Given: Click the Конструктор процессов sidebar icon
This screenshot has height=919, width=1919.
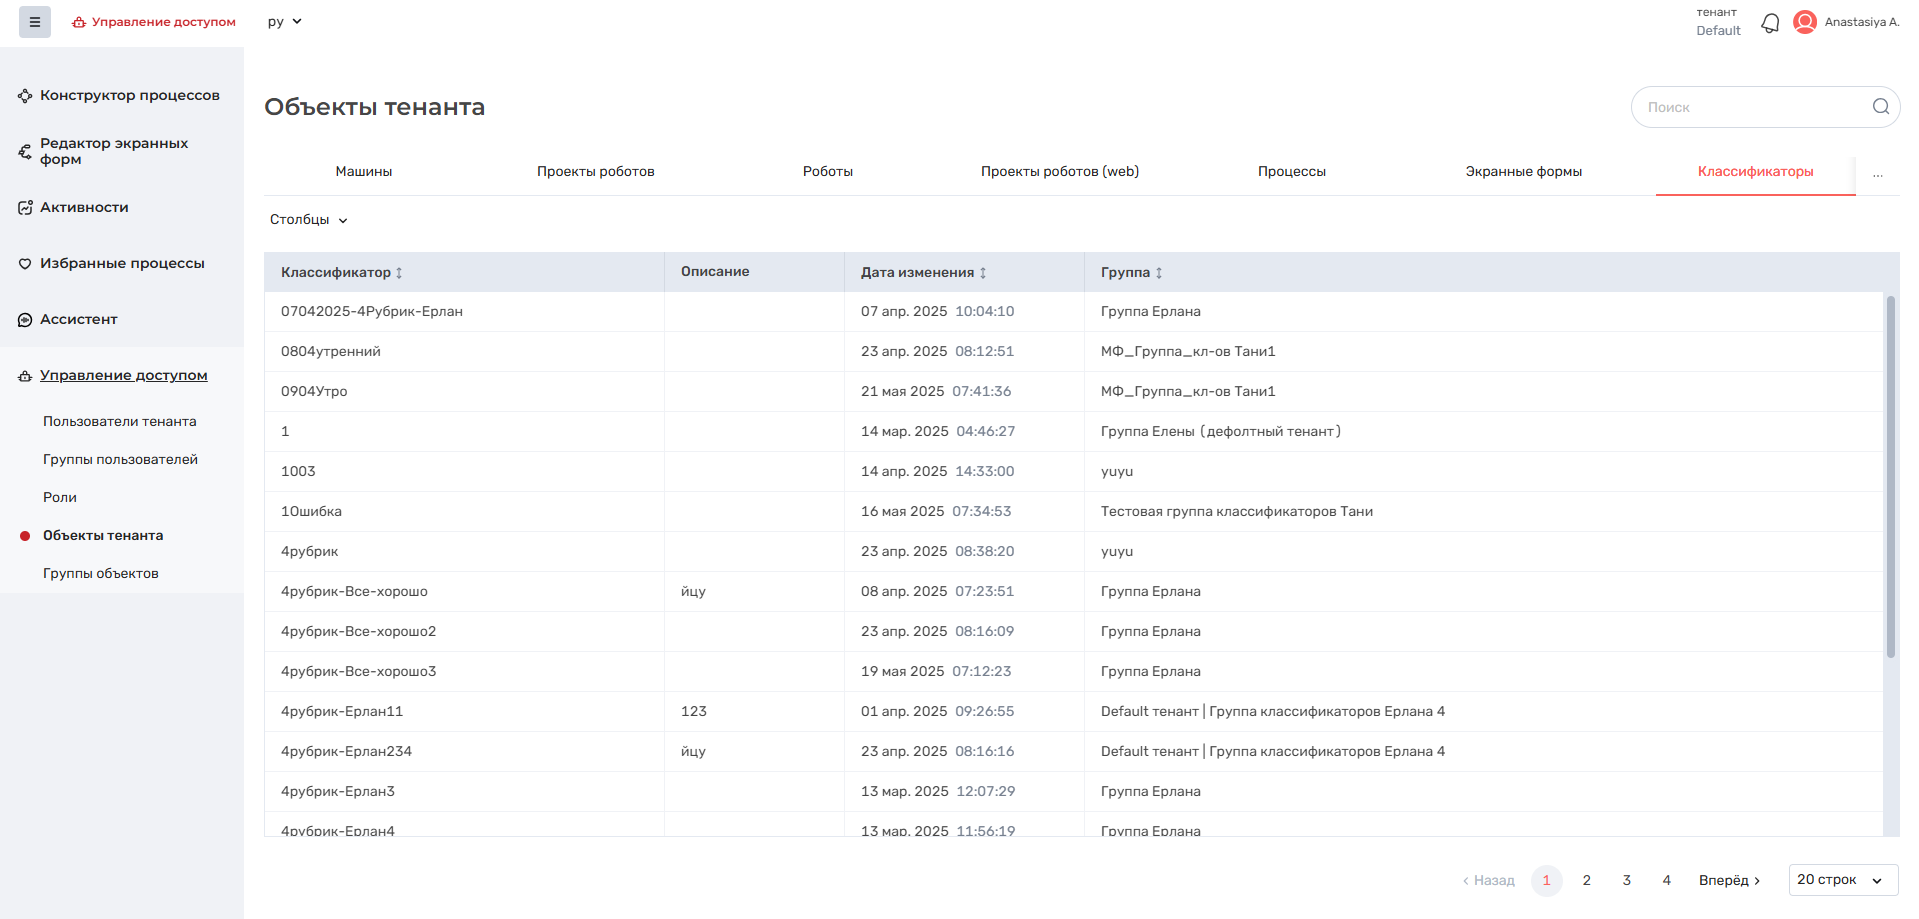Looking at the screenshot, I should click(x=25, y=96).
